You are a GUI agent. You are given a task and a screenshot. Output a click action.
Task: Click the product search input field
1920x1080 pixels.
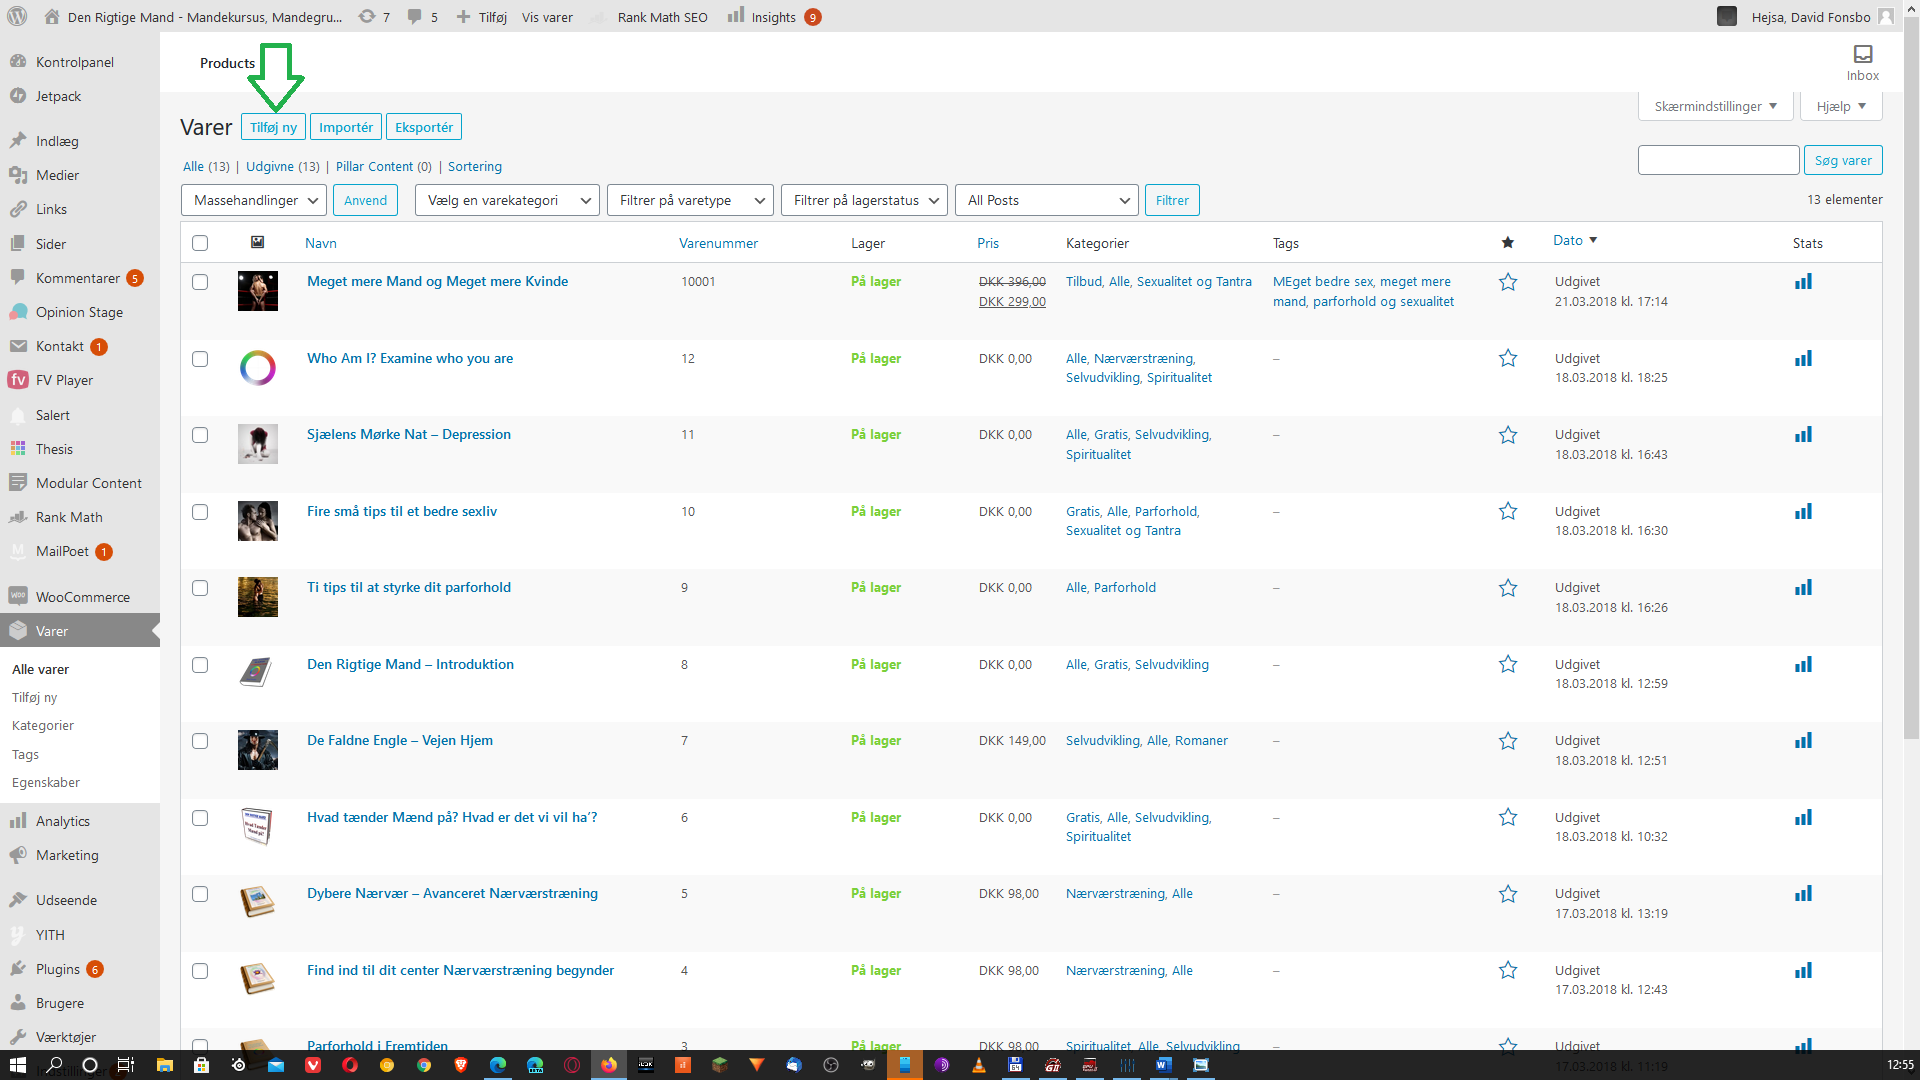click(1718, 160)
